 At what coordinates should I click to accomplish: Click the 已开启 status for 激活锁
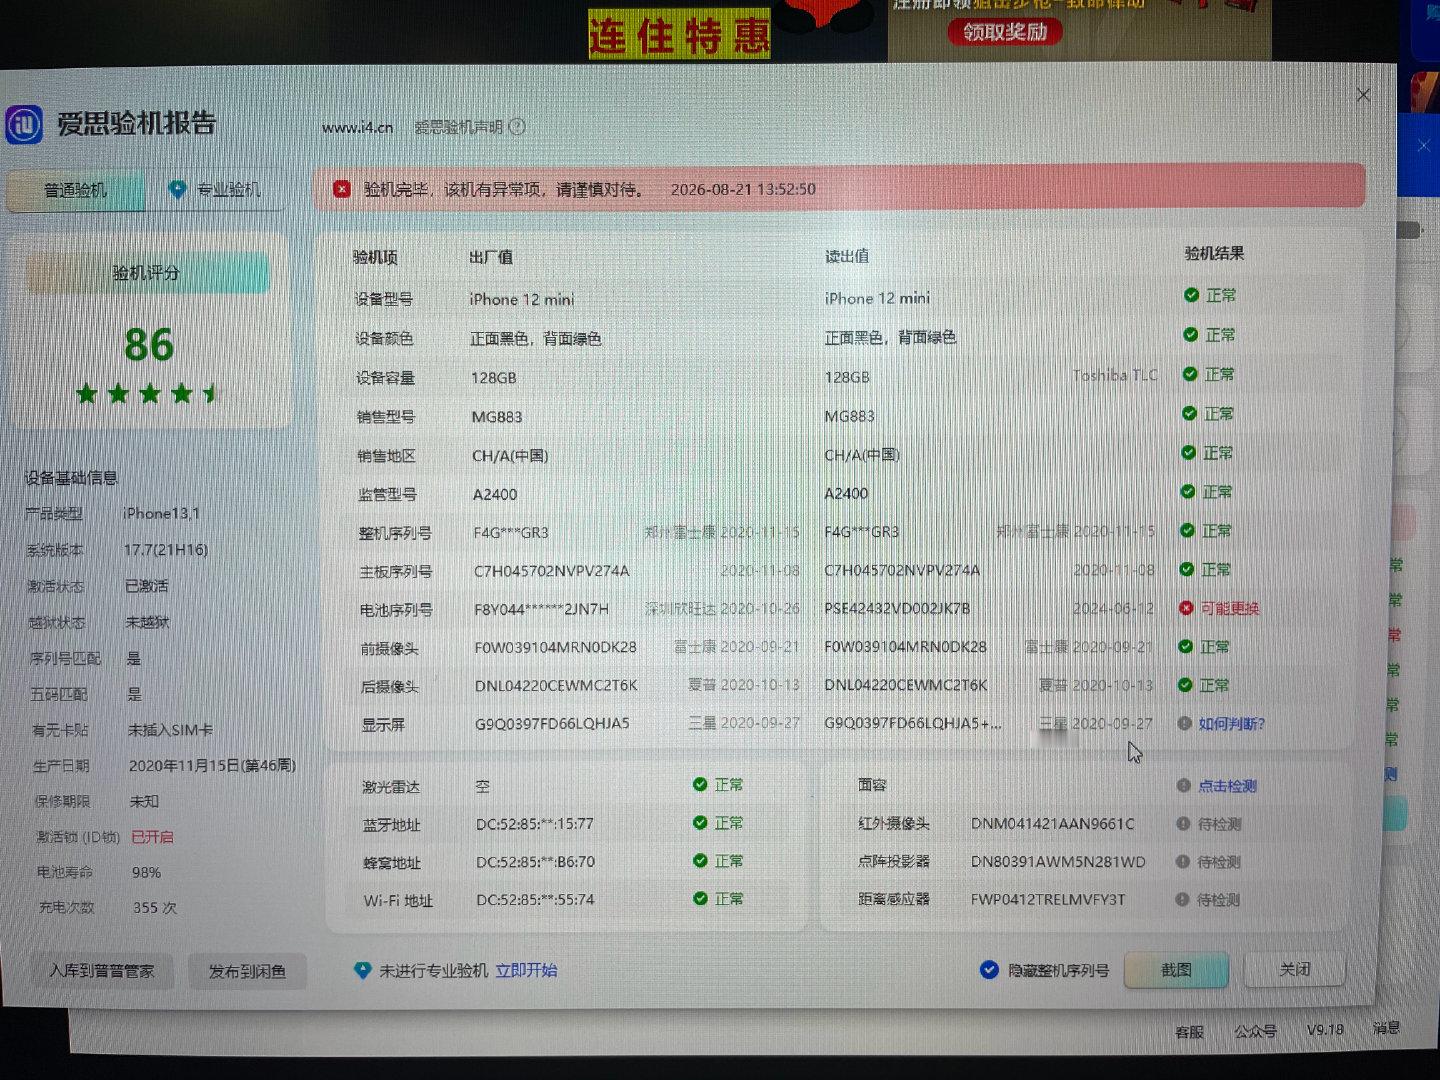pyautogui.click(x=152, y=837)
